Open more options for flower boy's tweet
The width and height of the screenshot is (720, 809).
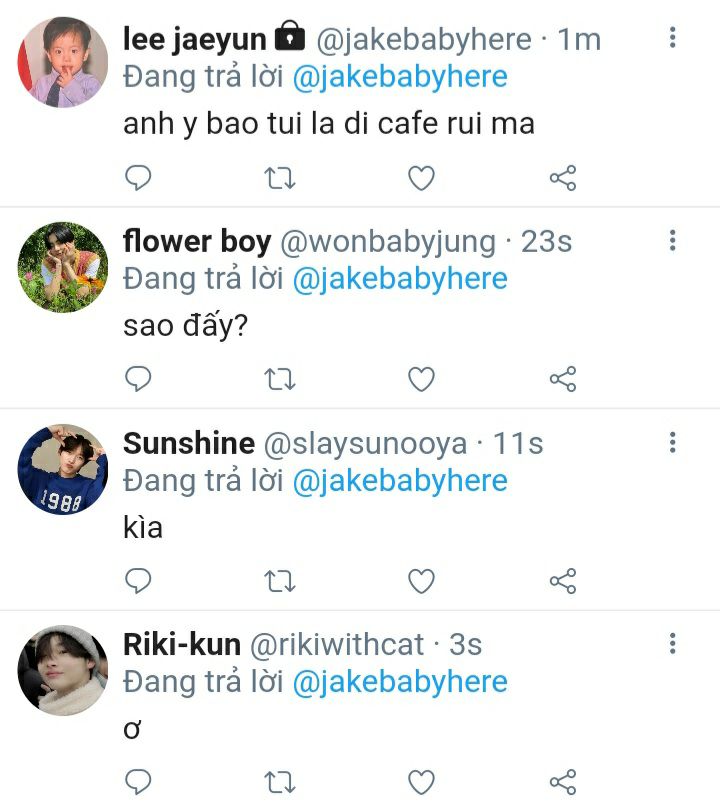coord(673,240)
